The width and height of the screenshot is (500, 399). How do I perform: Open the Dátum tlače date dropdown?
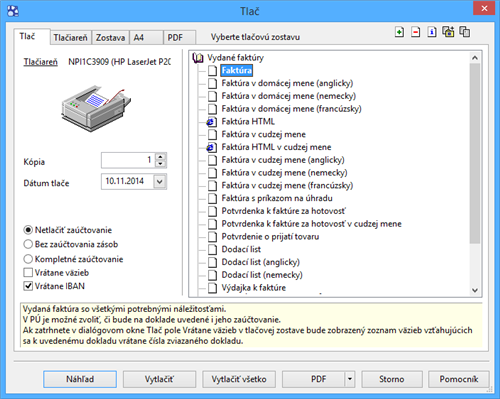pos(160,182)
